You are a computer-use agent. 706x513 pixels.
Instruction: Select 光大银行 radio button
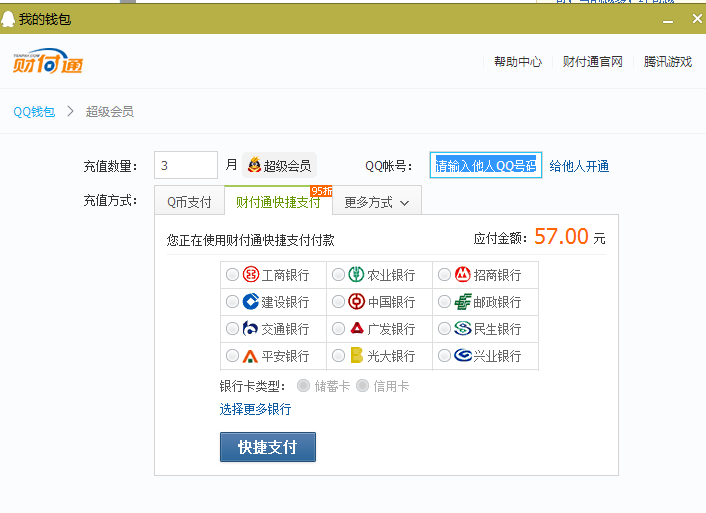338,355
